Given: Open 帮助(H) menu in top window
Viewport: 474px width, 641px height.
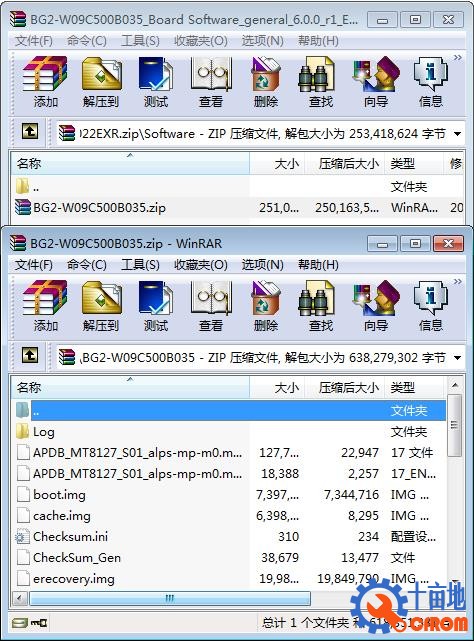Looking at the screenshot, I should [318, 41].
